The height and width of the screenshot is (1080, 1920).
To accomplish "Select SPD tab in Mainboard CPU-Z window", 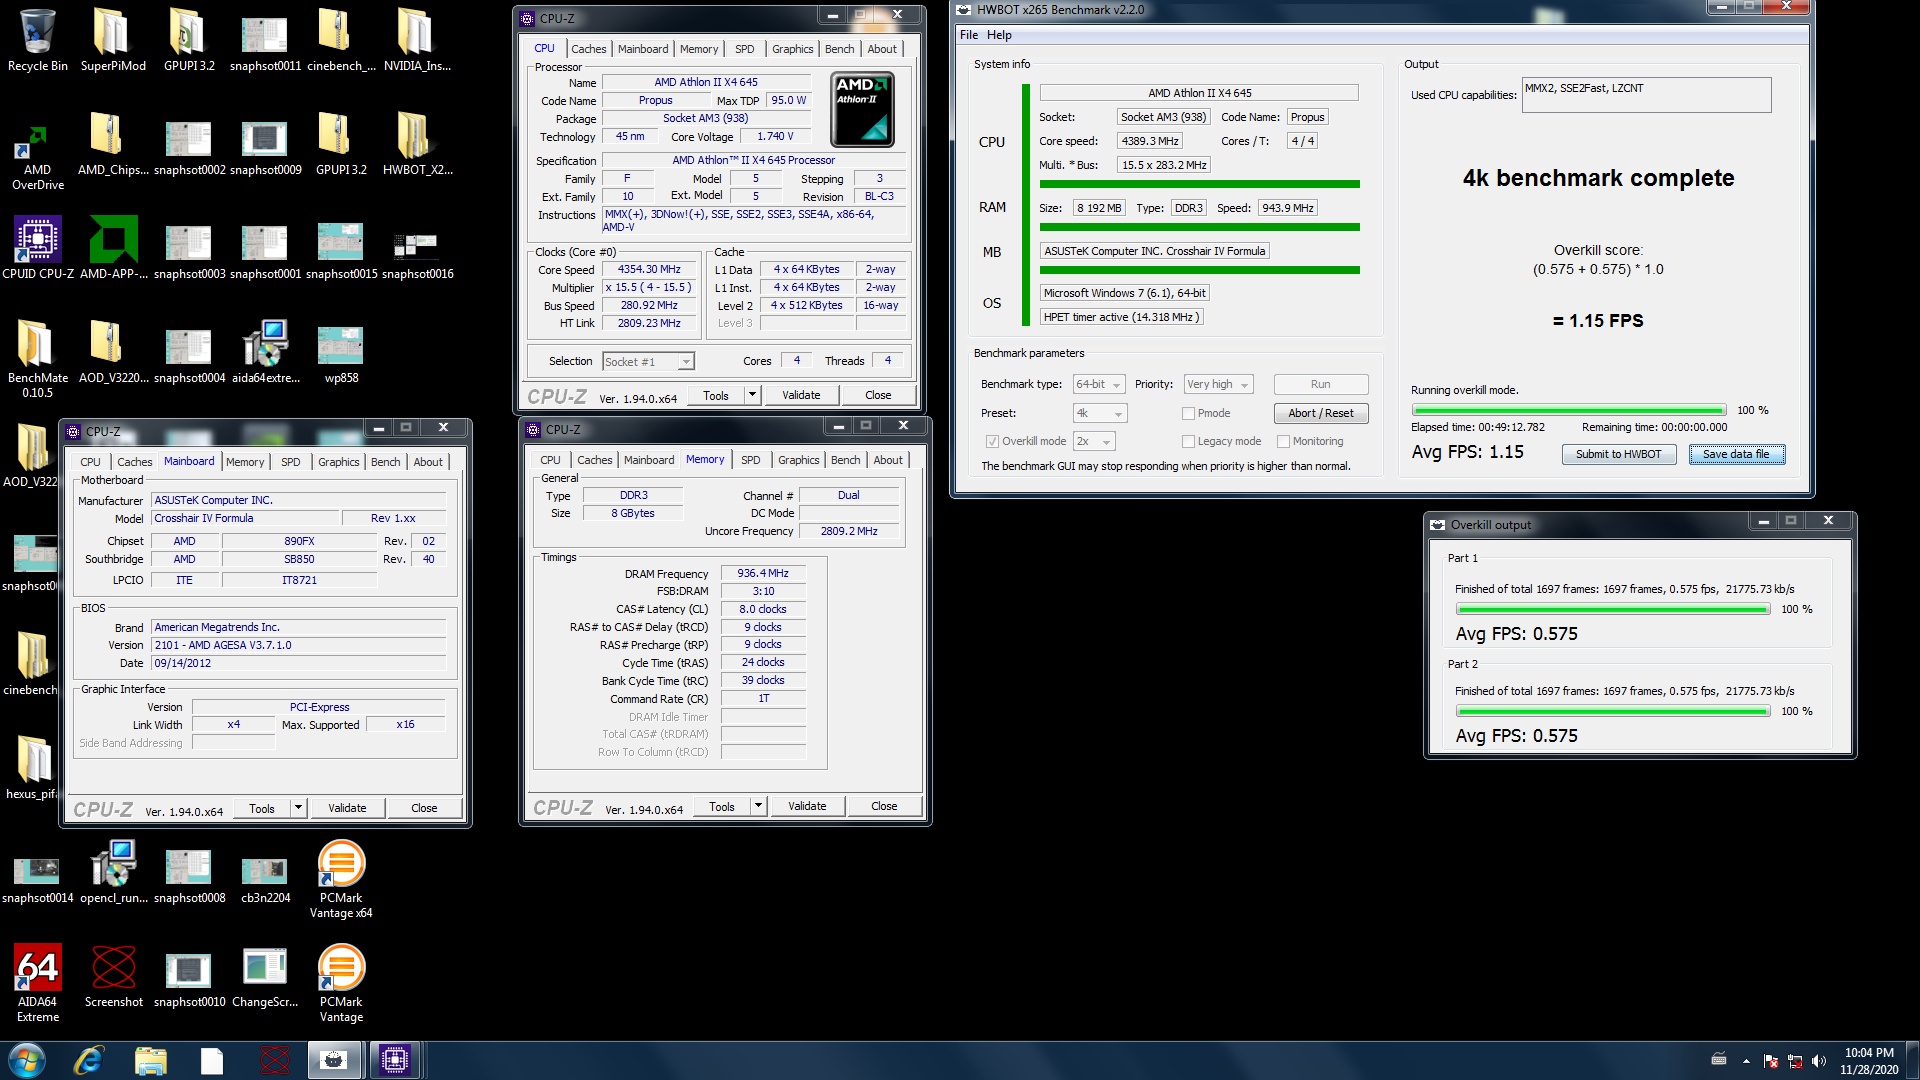I will tap(290, 462).
